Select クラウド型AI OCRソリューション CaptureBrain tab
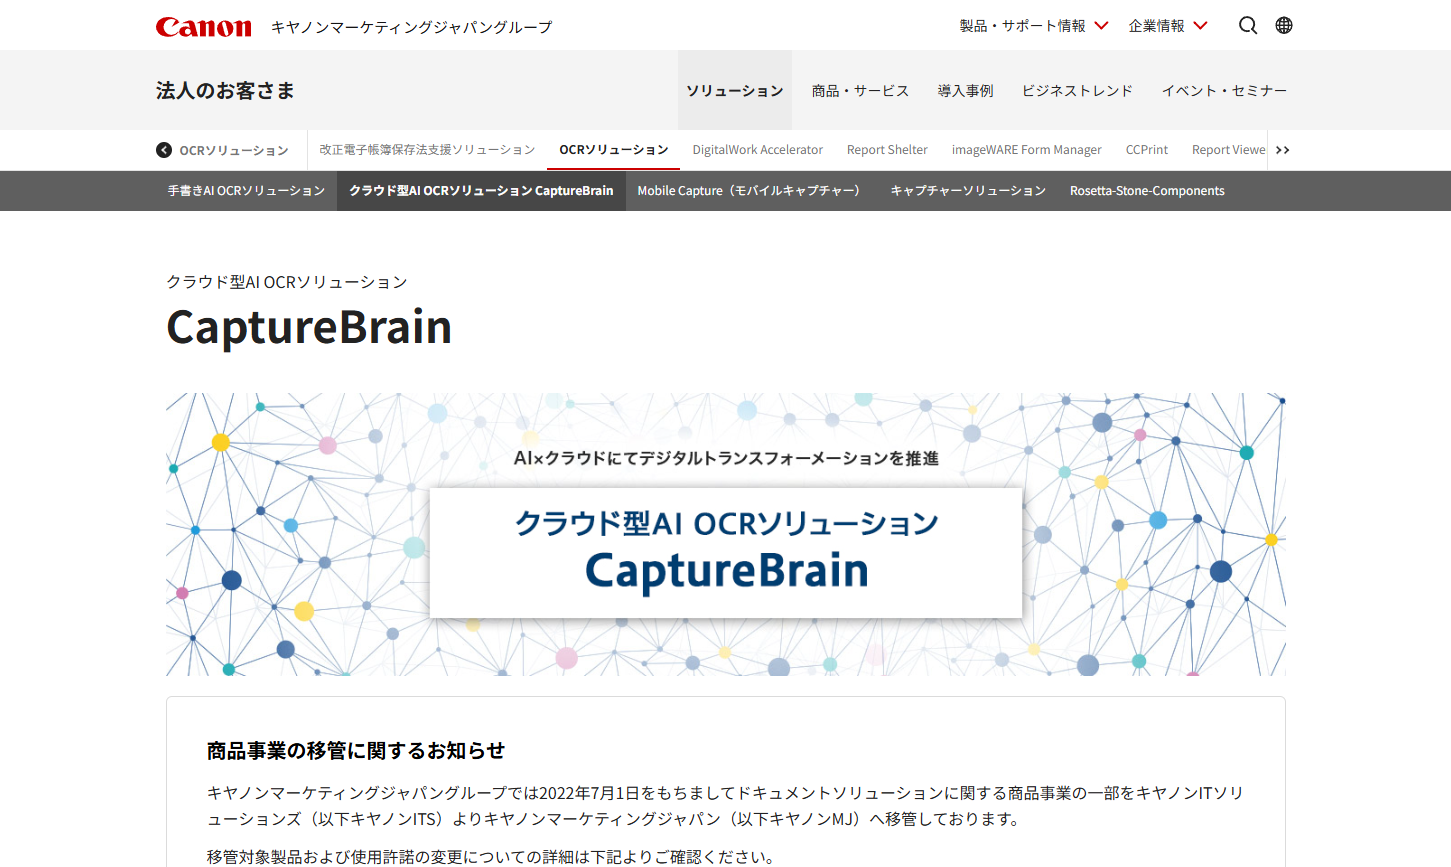Screen dimensions: 1451x867 pyautogui.click(x=481, y=191)
